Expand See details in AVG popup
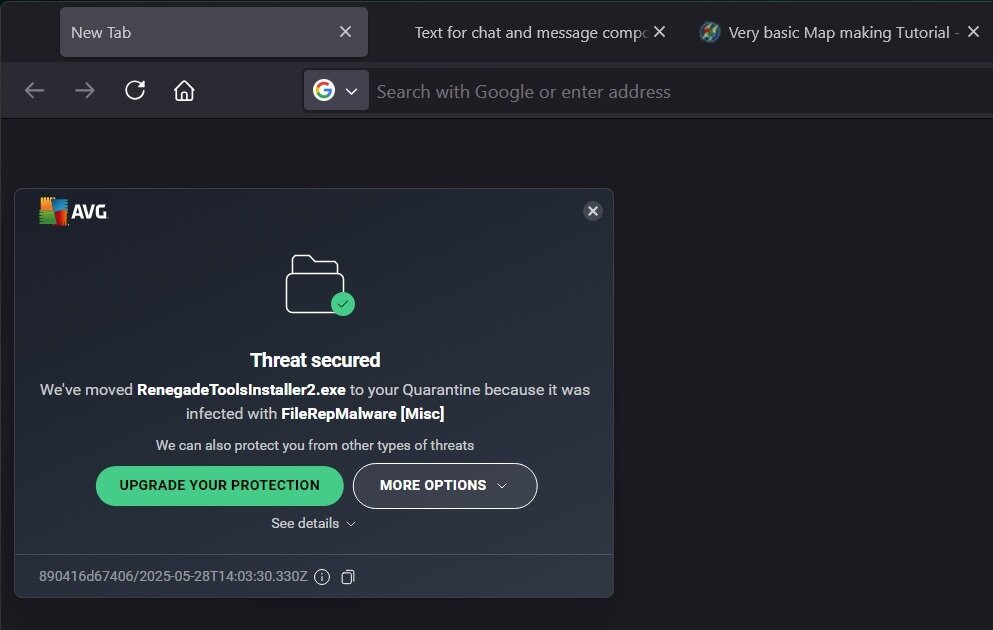This screenshot has height=630, width=993. pyautogui.click(x=313, y=523)
